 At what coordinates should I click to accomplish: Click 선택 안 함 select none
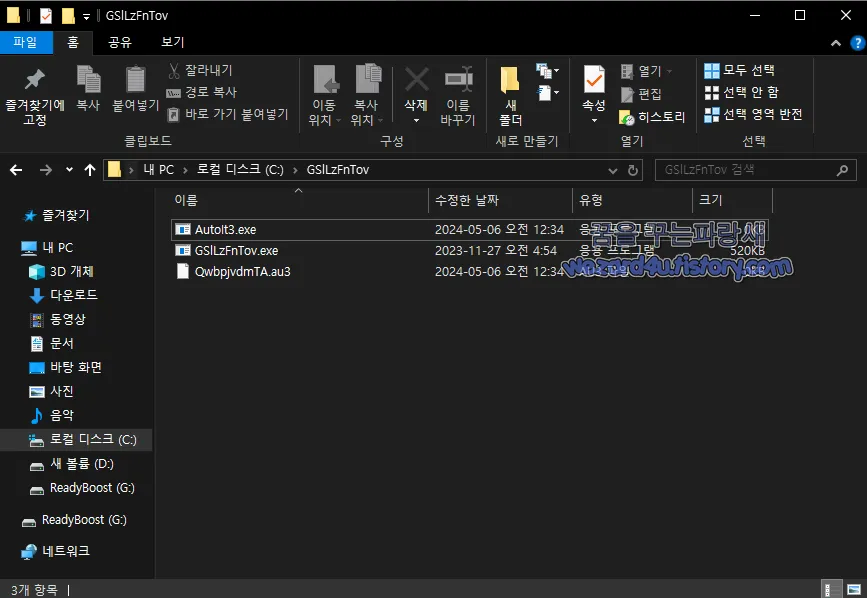741,92
